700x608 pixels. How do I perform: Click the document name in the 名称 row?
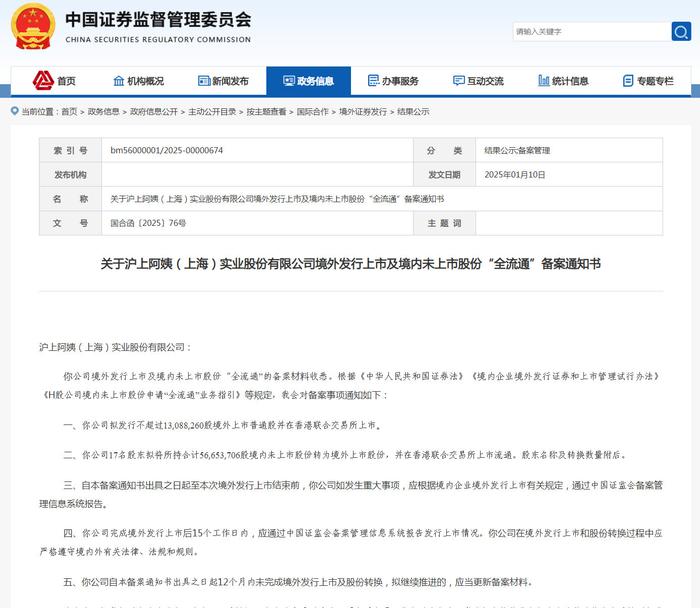(277, 199)
